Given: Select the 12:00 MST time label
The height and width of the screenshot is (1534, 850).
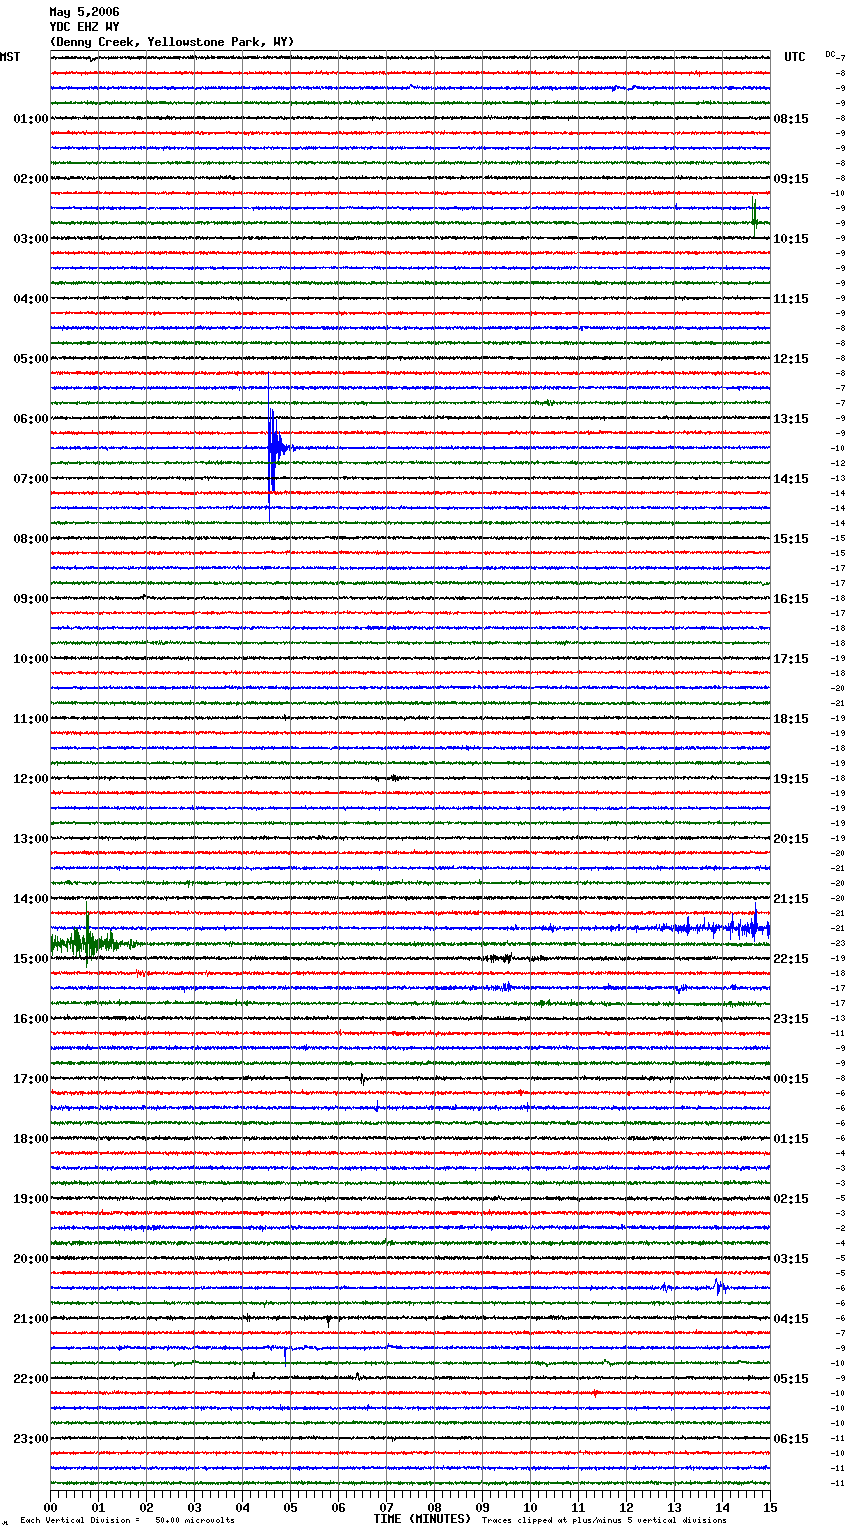Looking at the screenshot, I should tap(31, 779).
